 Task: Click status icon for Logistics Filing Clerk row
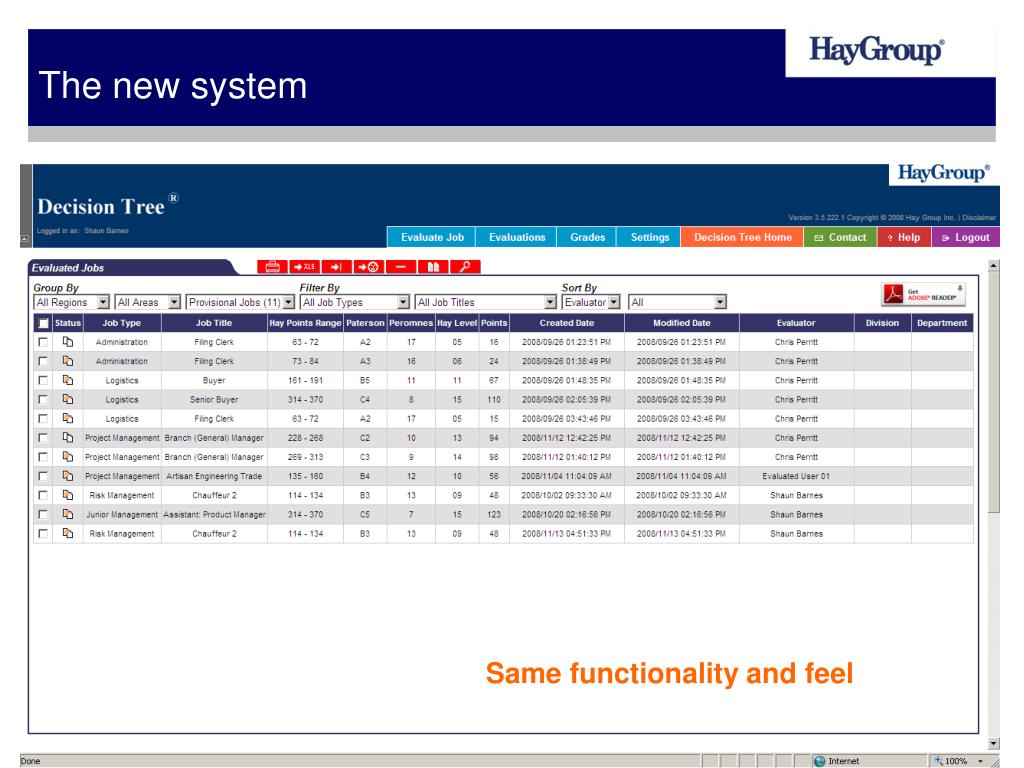coord(68,418)
